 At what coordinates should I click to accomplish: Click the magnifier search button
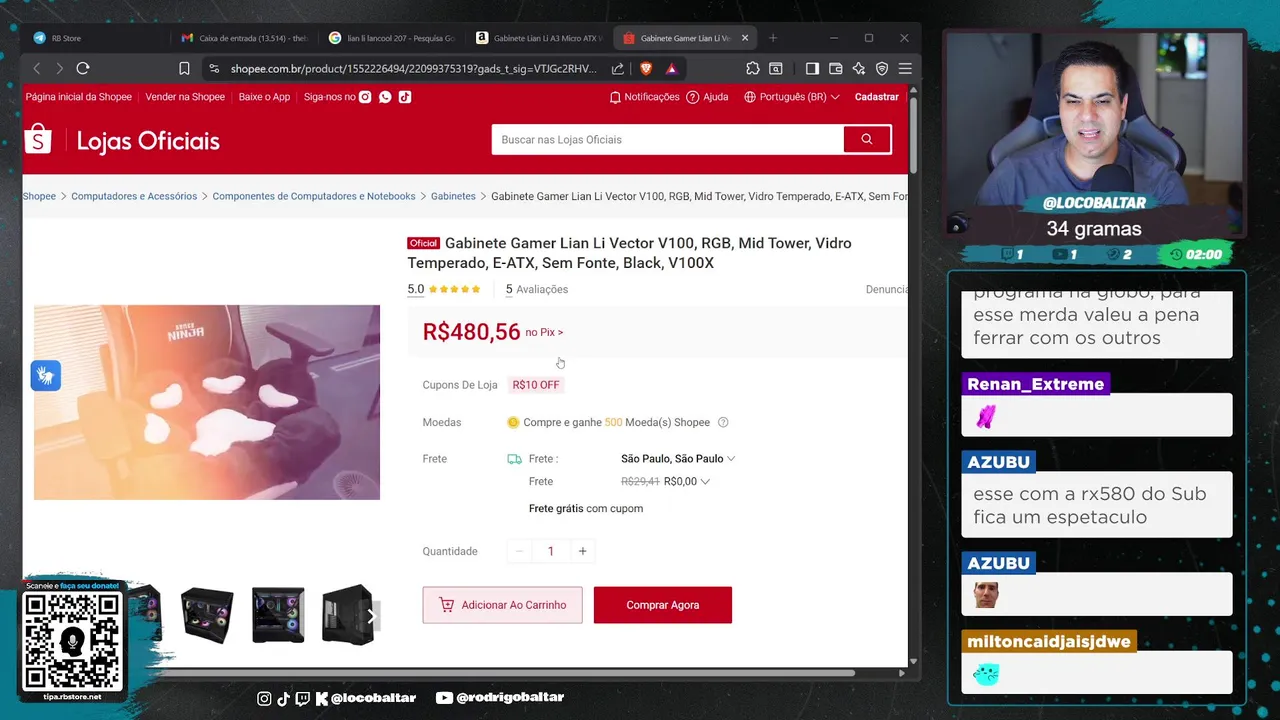[x=867, y=140]
